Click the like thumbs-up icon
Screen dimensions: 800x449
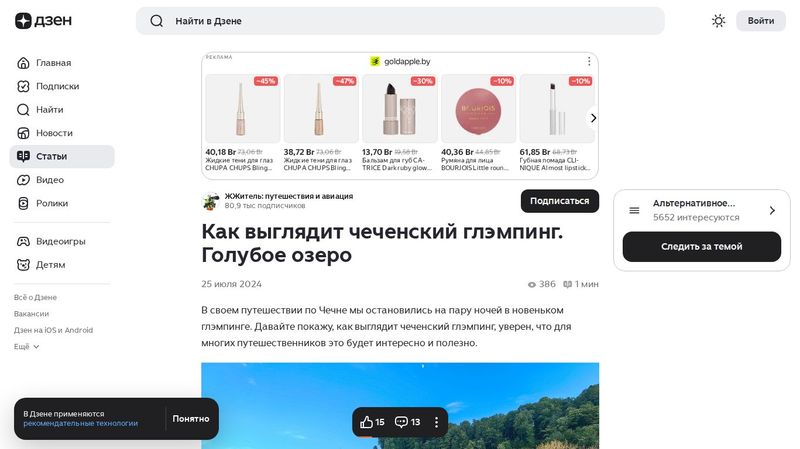(x=366, y=422)
